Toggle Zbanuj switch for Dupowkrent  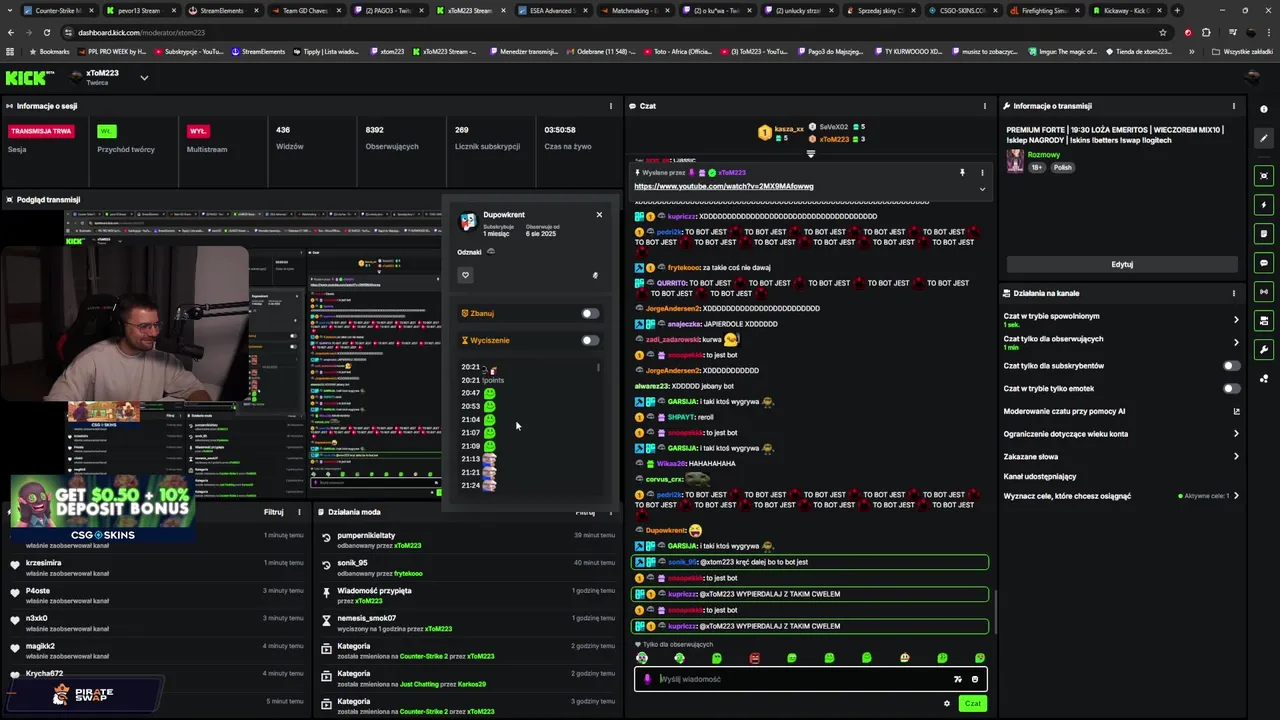click(591, 313)
